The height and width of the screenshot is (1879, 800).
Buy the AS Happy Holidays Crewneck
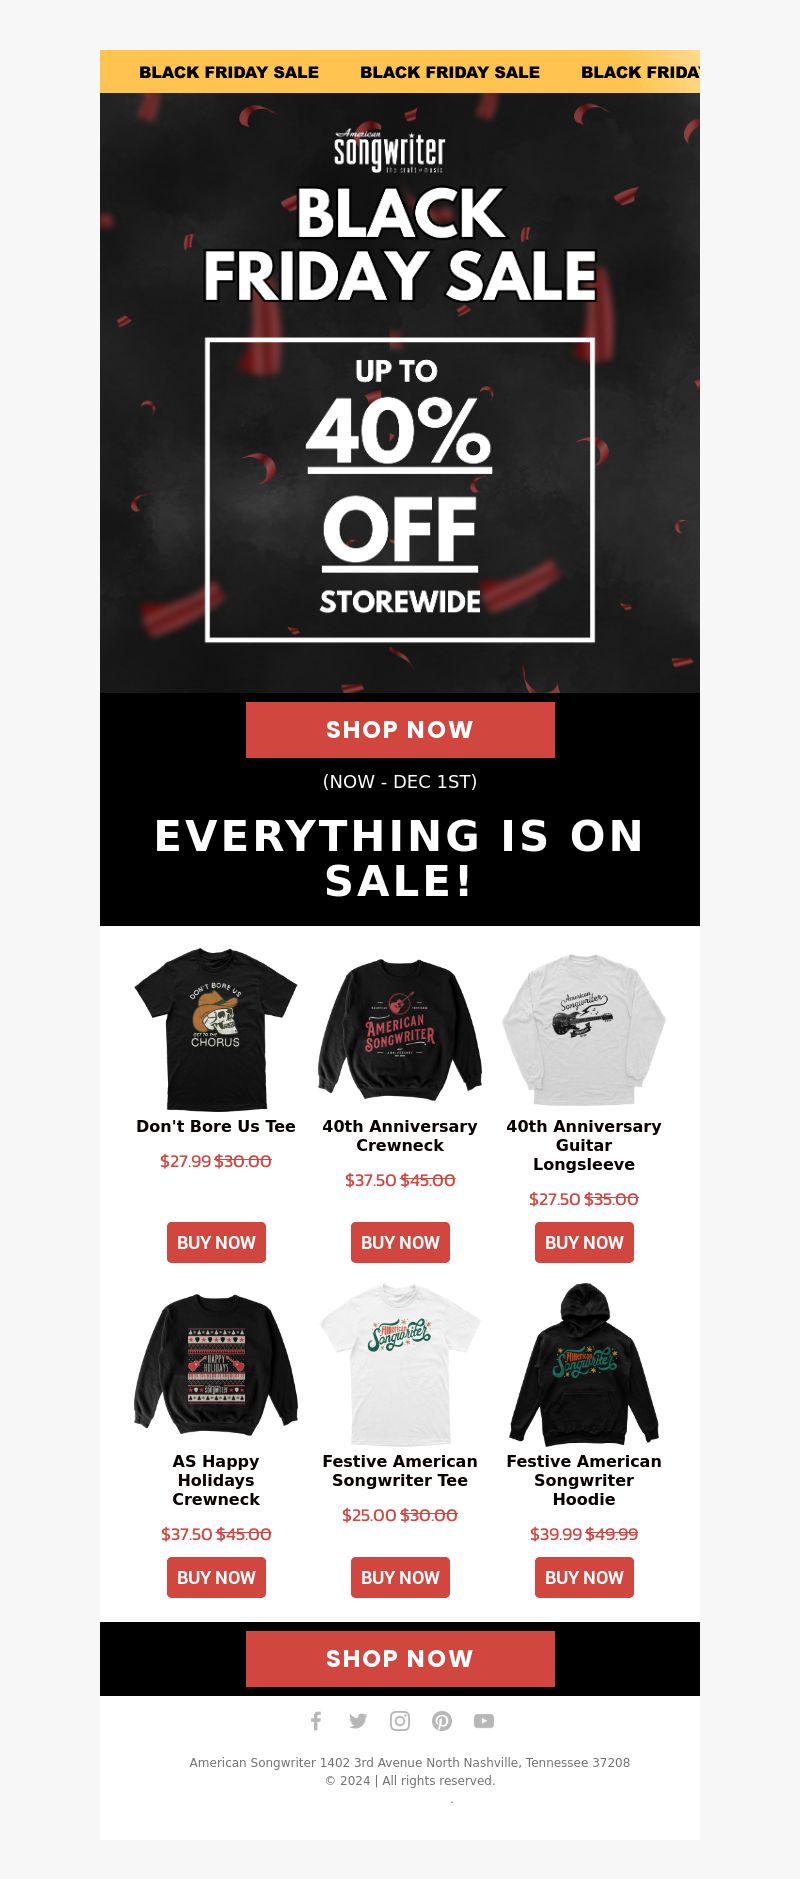tap(216, 1578)
